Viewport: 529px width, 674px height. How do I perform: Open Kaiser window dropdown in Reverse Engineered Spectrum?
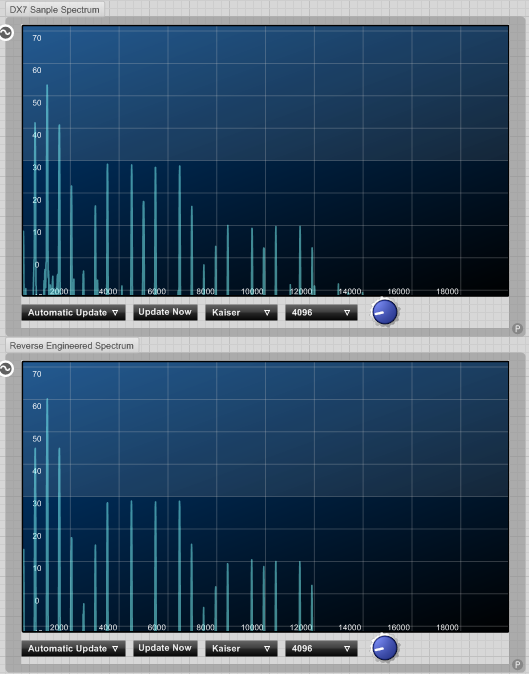(242, 649)
